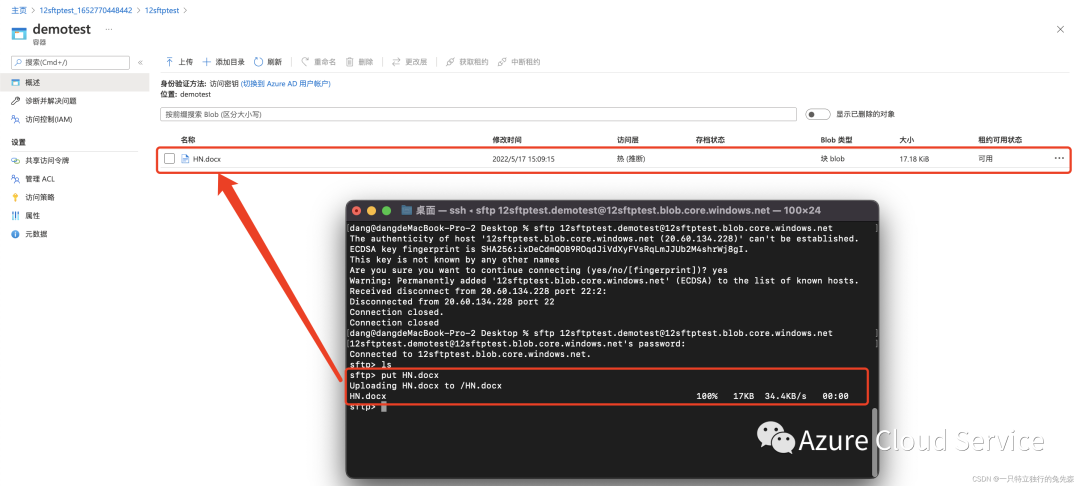Click the 热 (推断) access tier cell

point(631,159)
